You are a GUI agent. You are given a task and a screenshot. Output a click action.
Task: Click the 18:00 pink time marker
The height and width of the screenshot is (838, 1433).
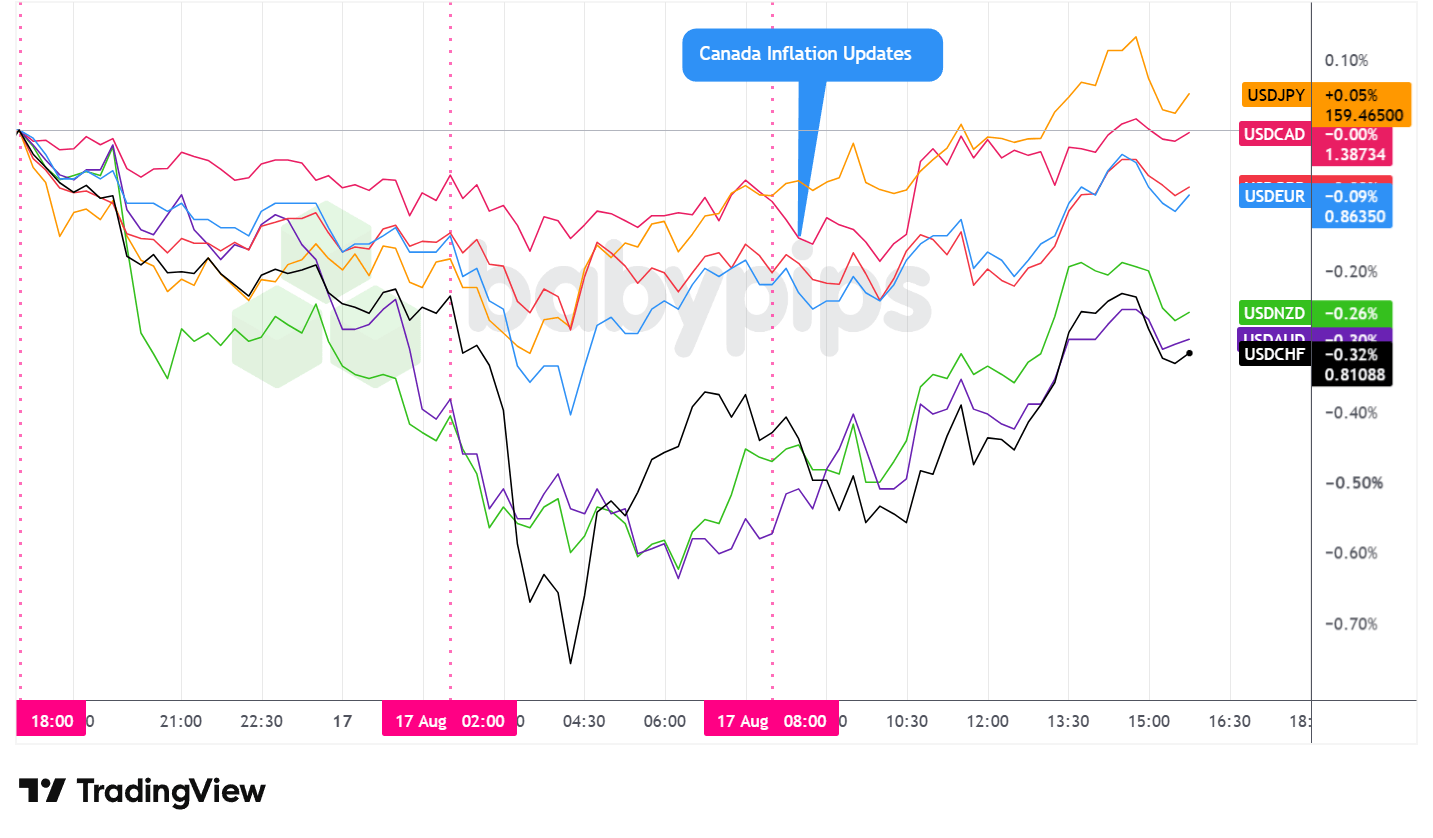point(51,721)
